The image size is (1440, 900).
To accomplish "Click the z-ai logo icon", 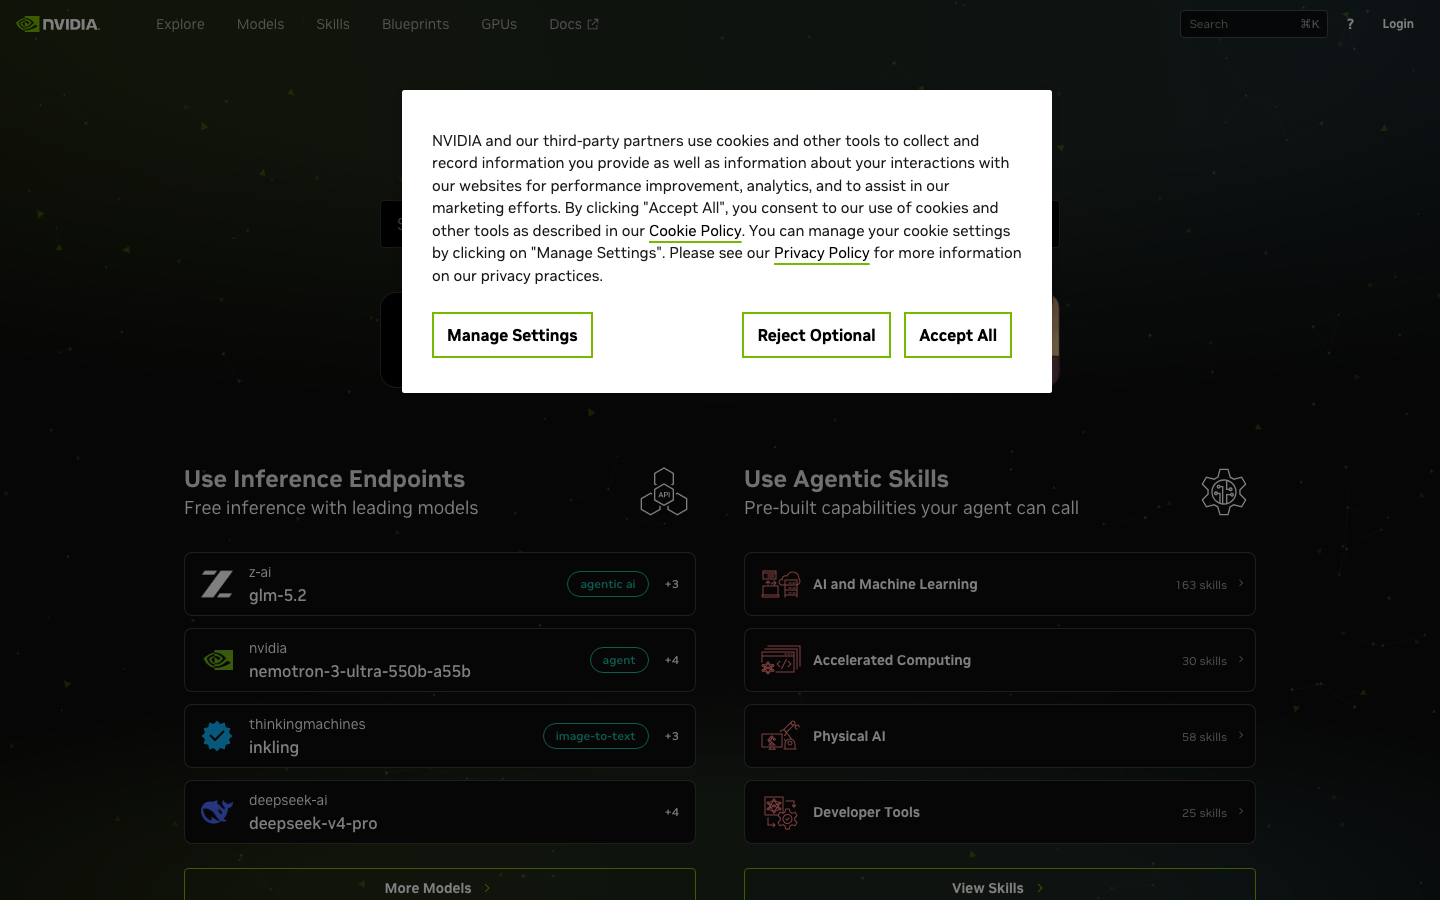I will point(217,584).
